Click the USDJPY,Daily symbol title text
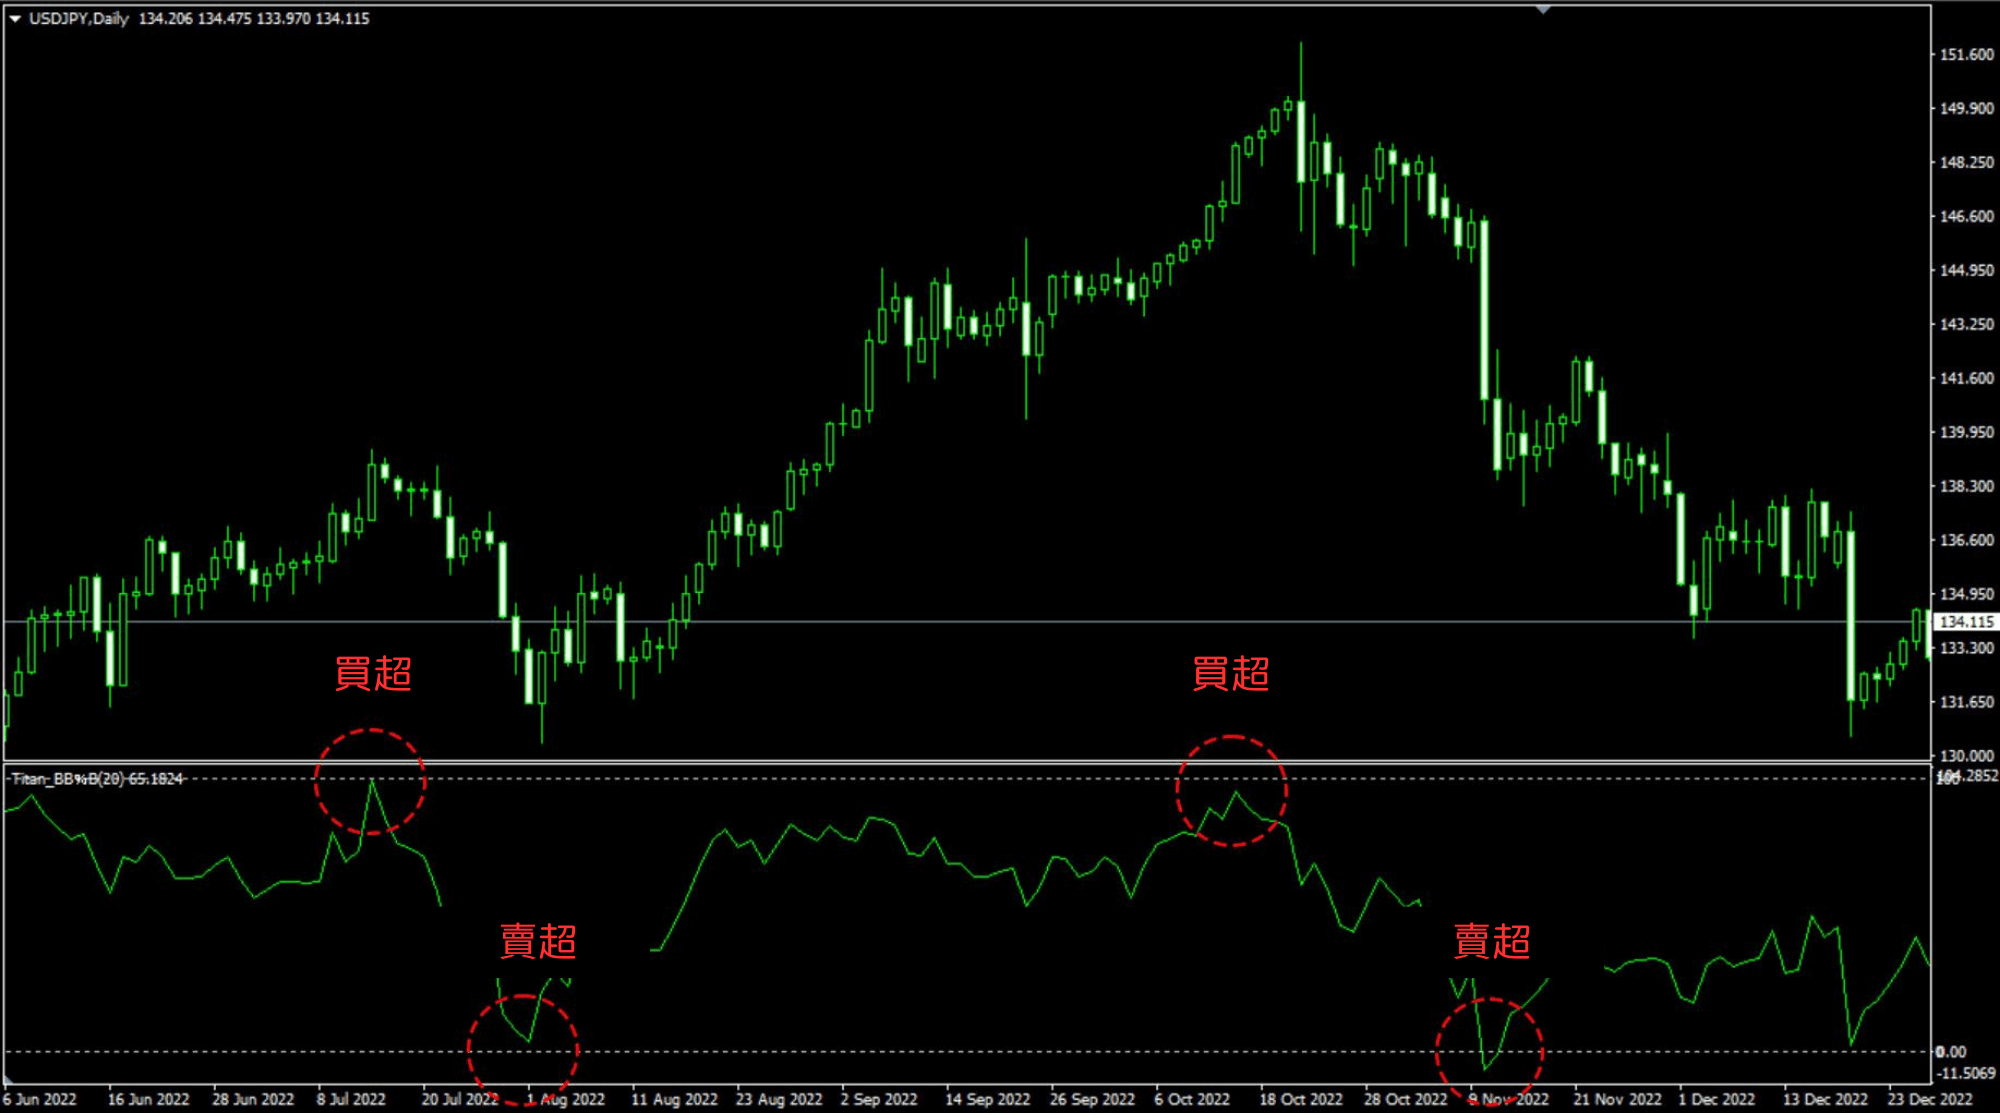The height and width of the screenshot is (1120, 2000). click(79, 18)
